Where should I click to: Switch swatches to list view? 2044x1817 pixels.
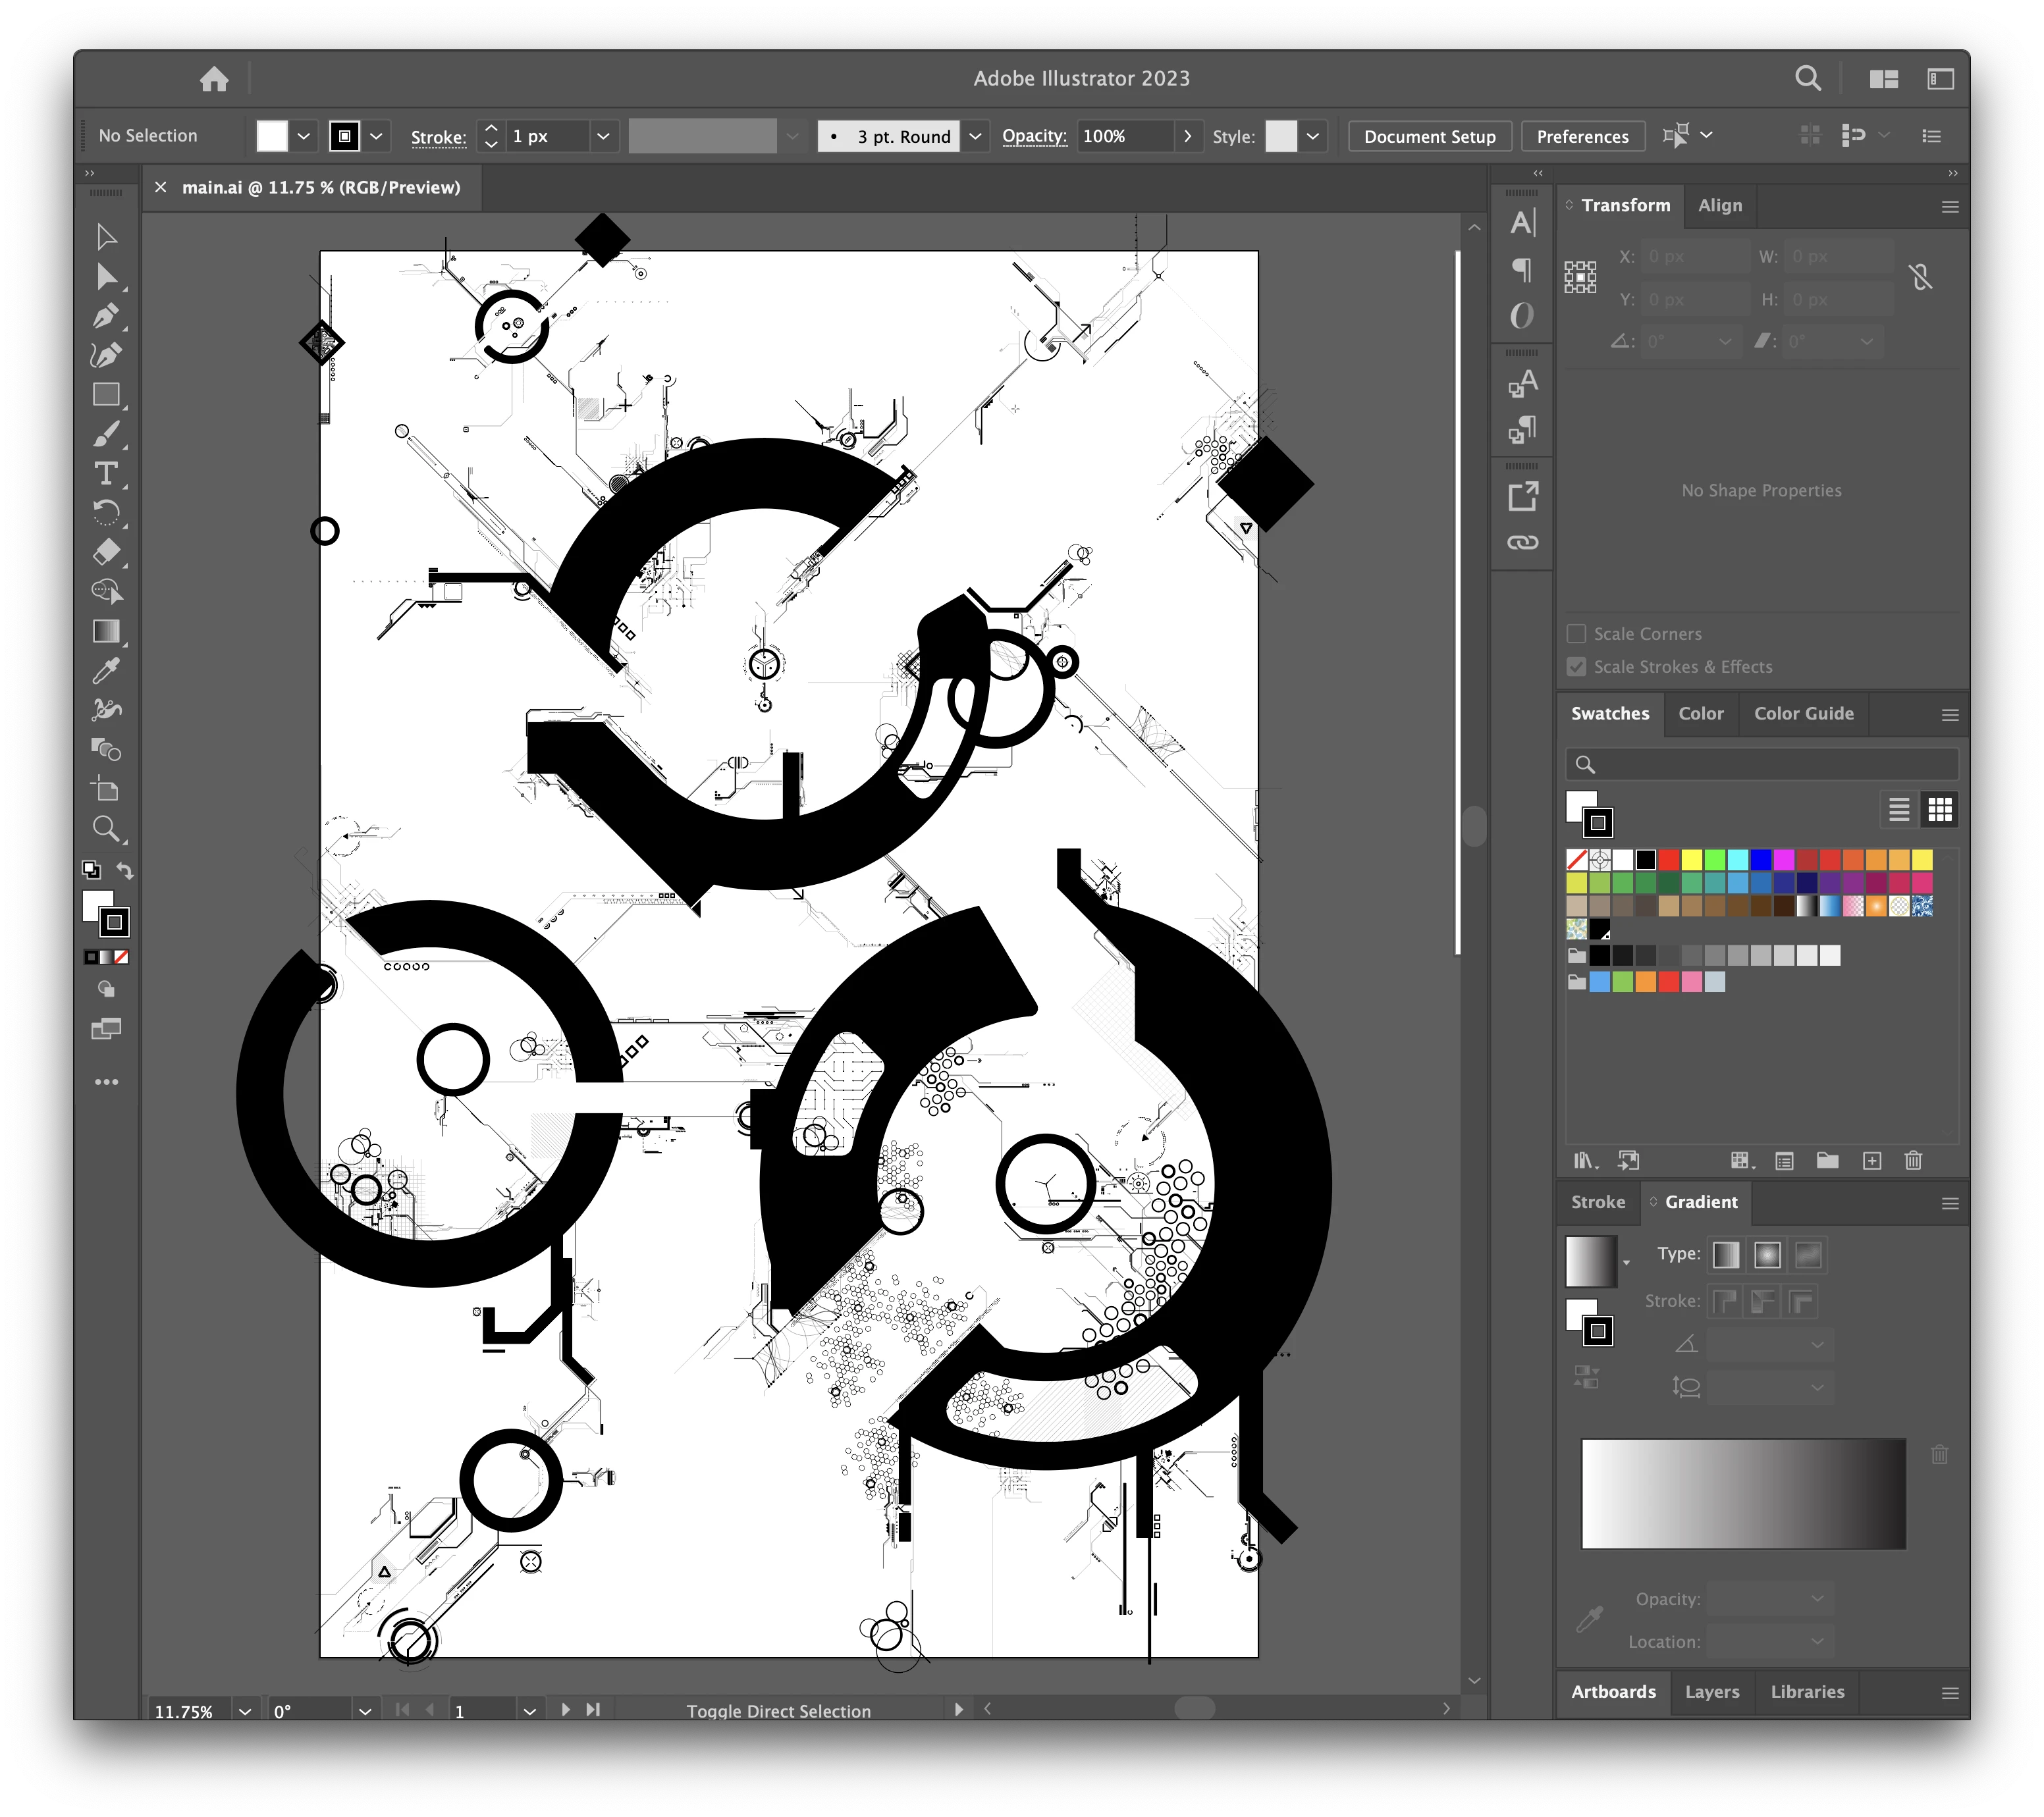click(1899, 809)
